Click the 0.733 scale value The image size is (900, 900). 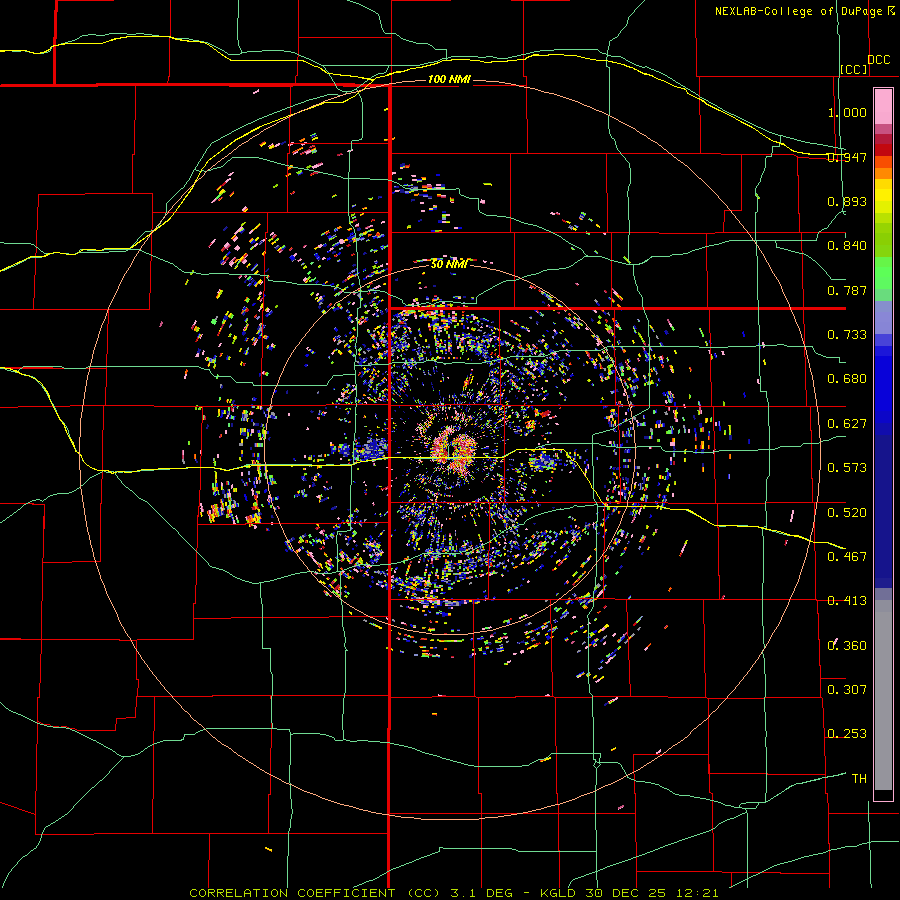pos(847,335)
